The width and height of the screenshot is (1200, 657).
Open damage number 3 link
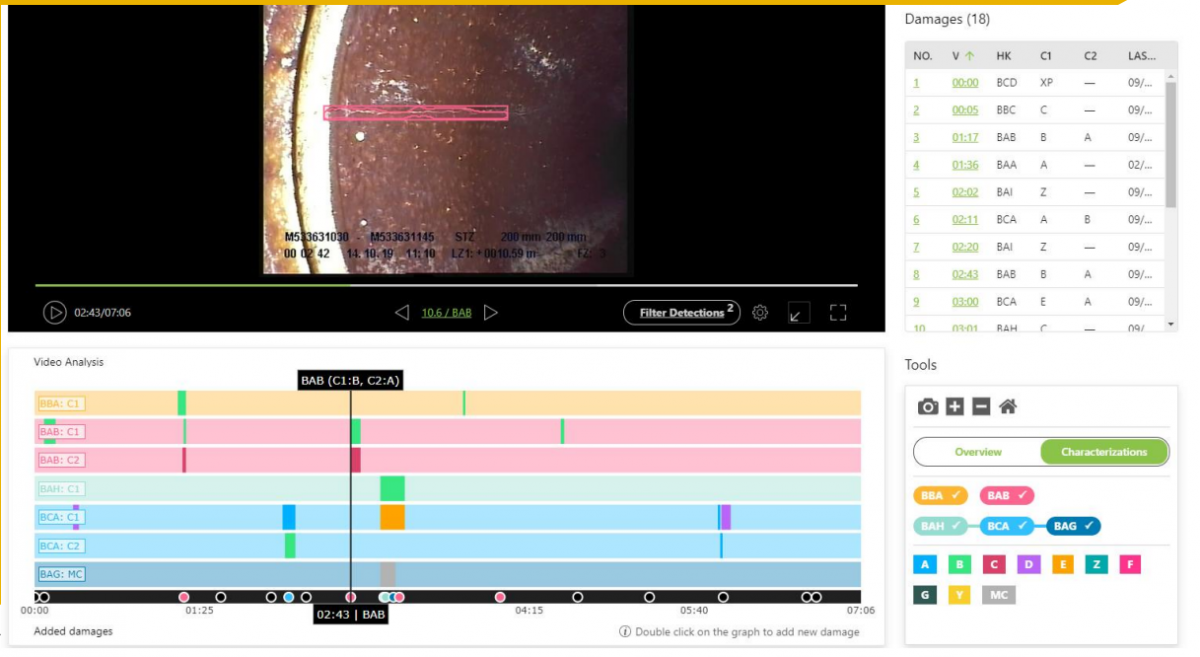[x=916, y=138]
